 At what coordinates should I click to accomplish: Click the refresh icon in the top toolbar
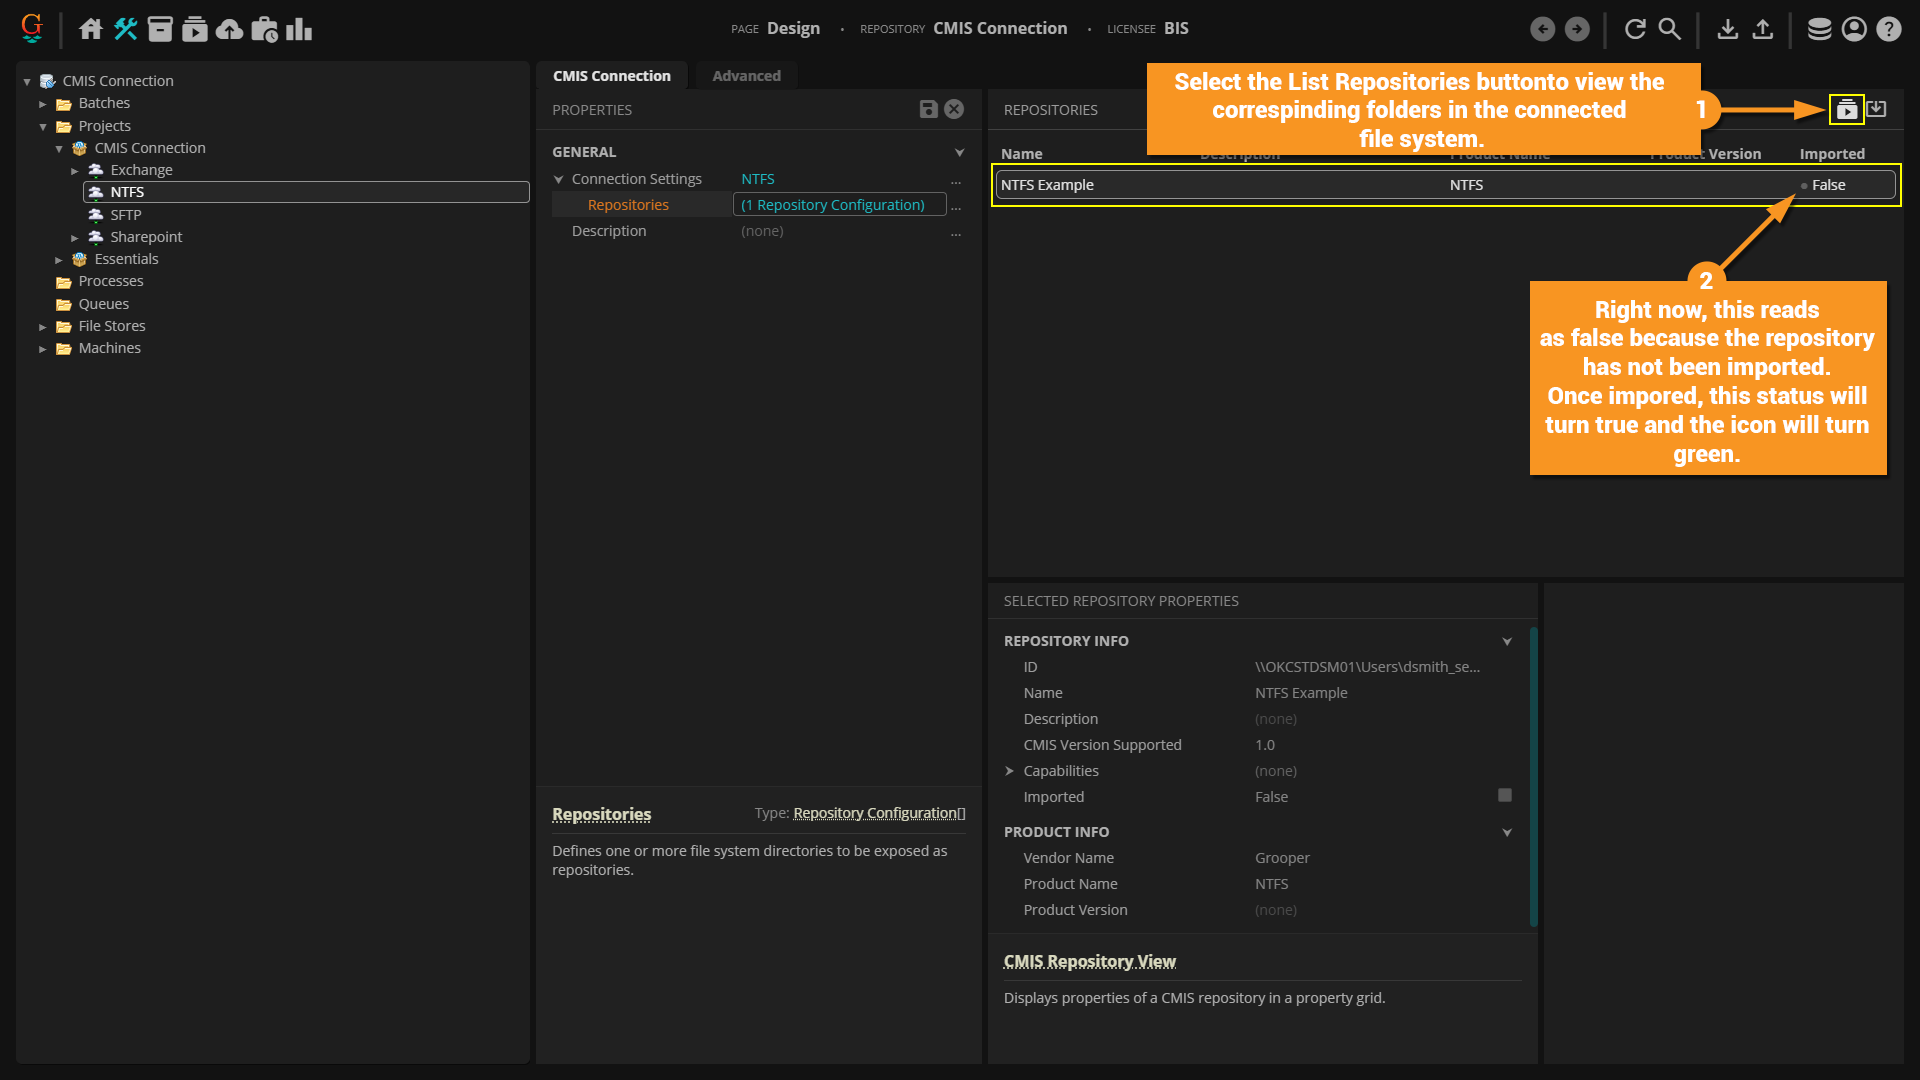click(x=1635, y=29)
